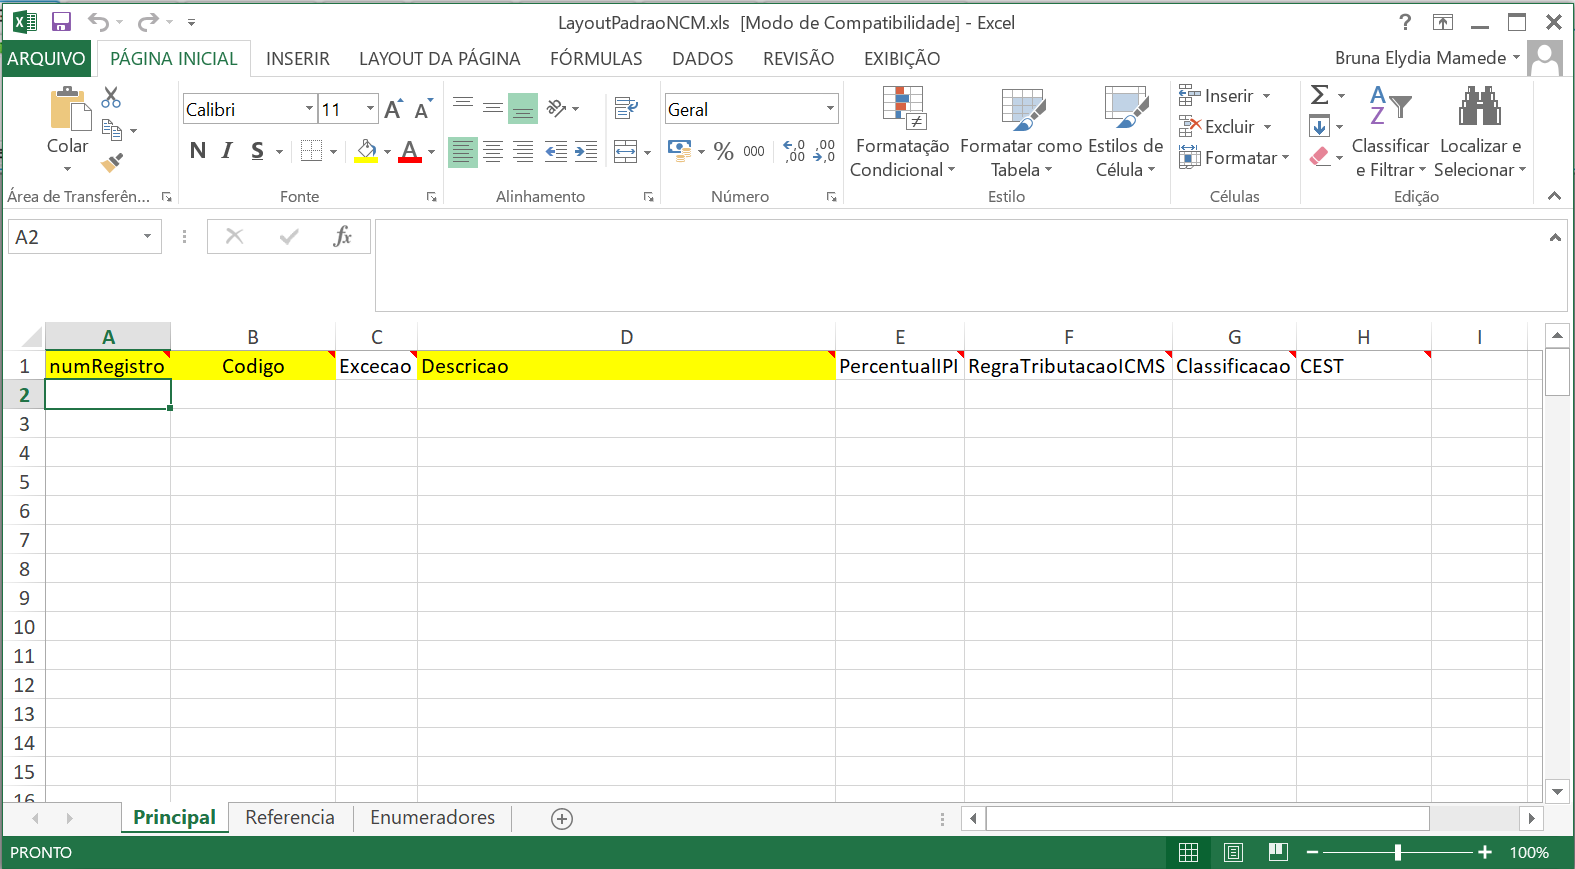Click the Copy icon

pos(112,130)
